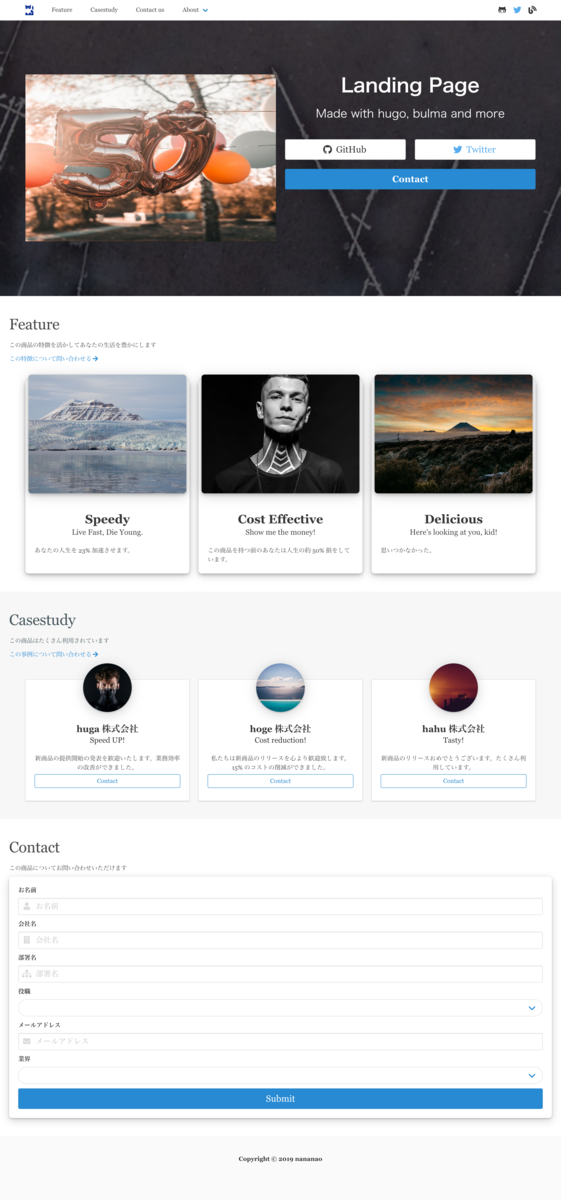Submit the contact form
The image size is (561, 1200).
click(x=280, y=1098)
